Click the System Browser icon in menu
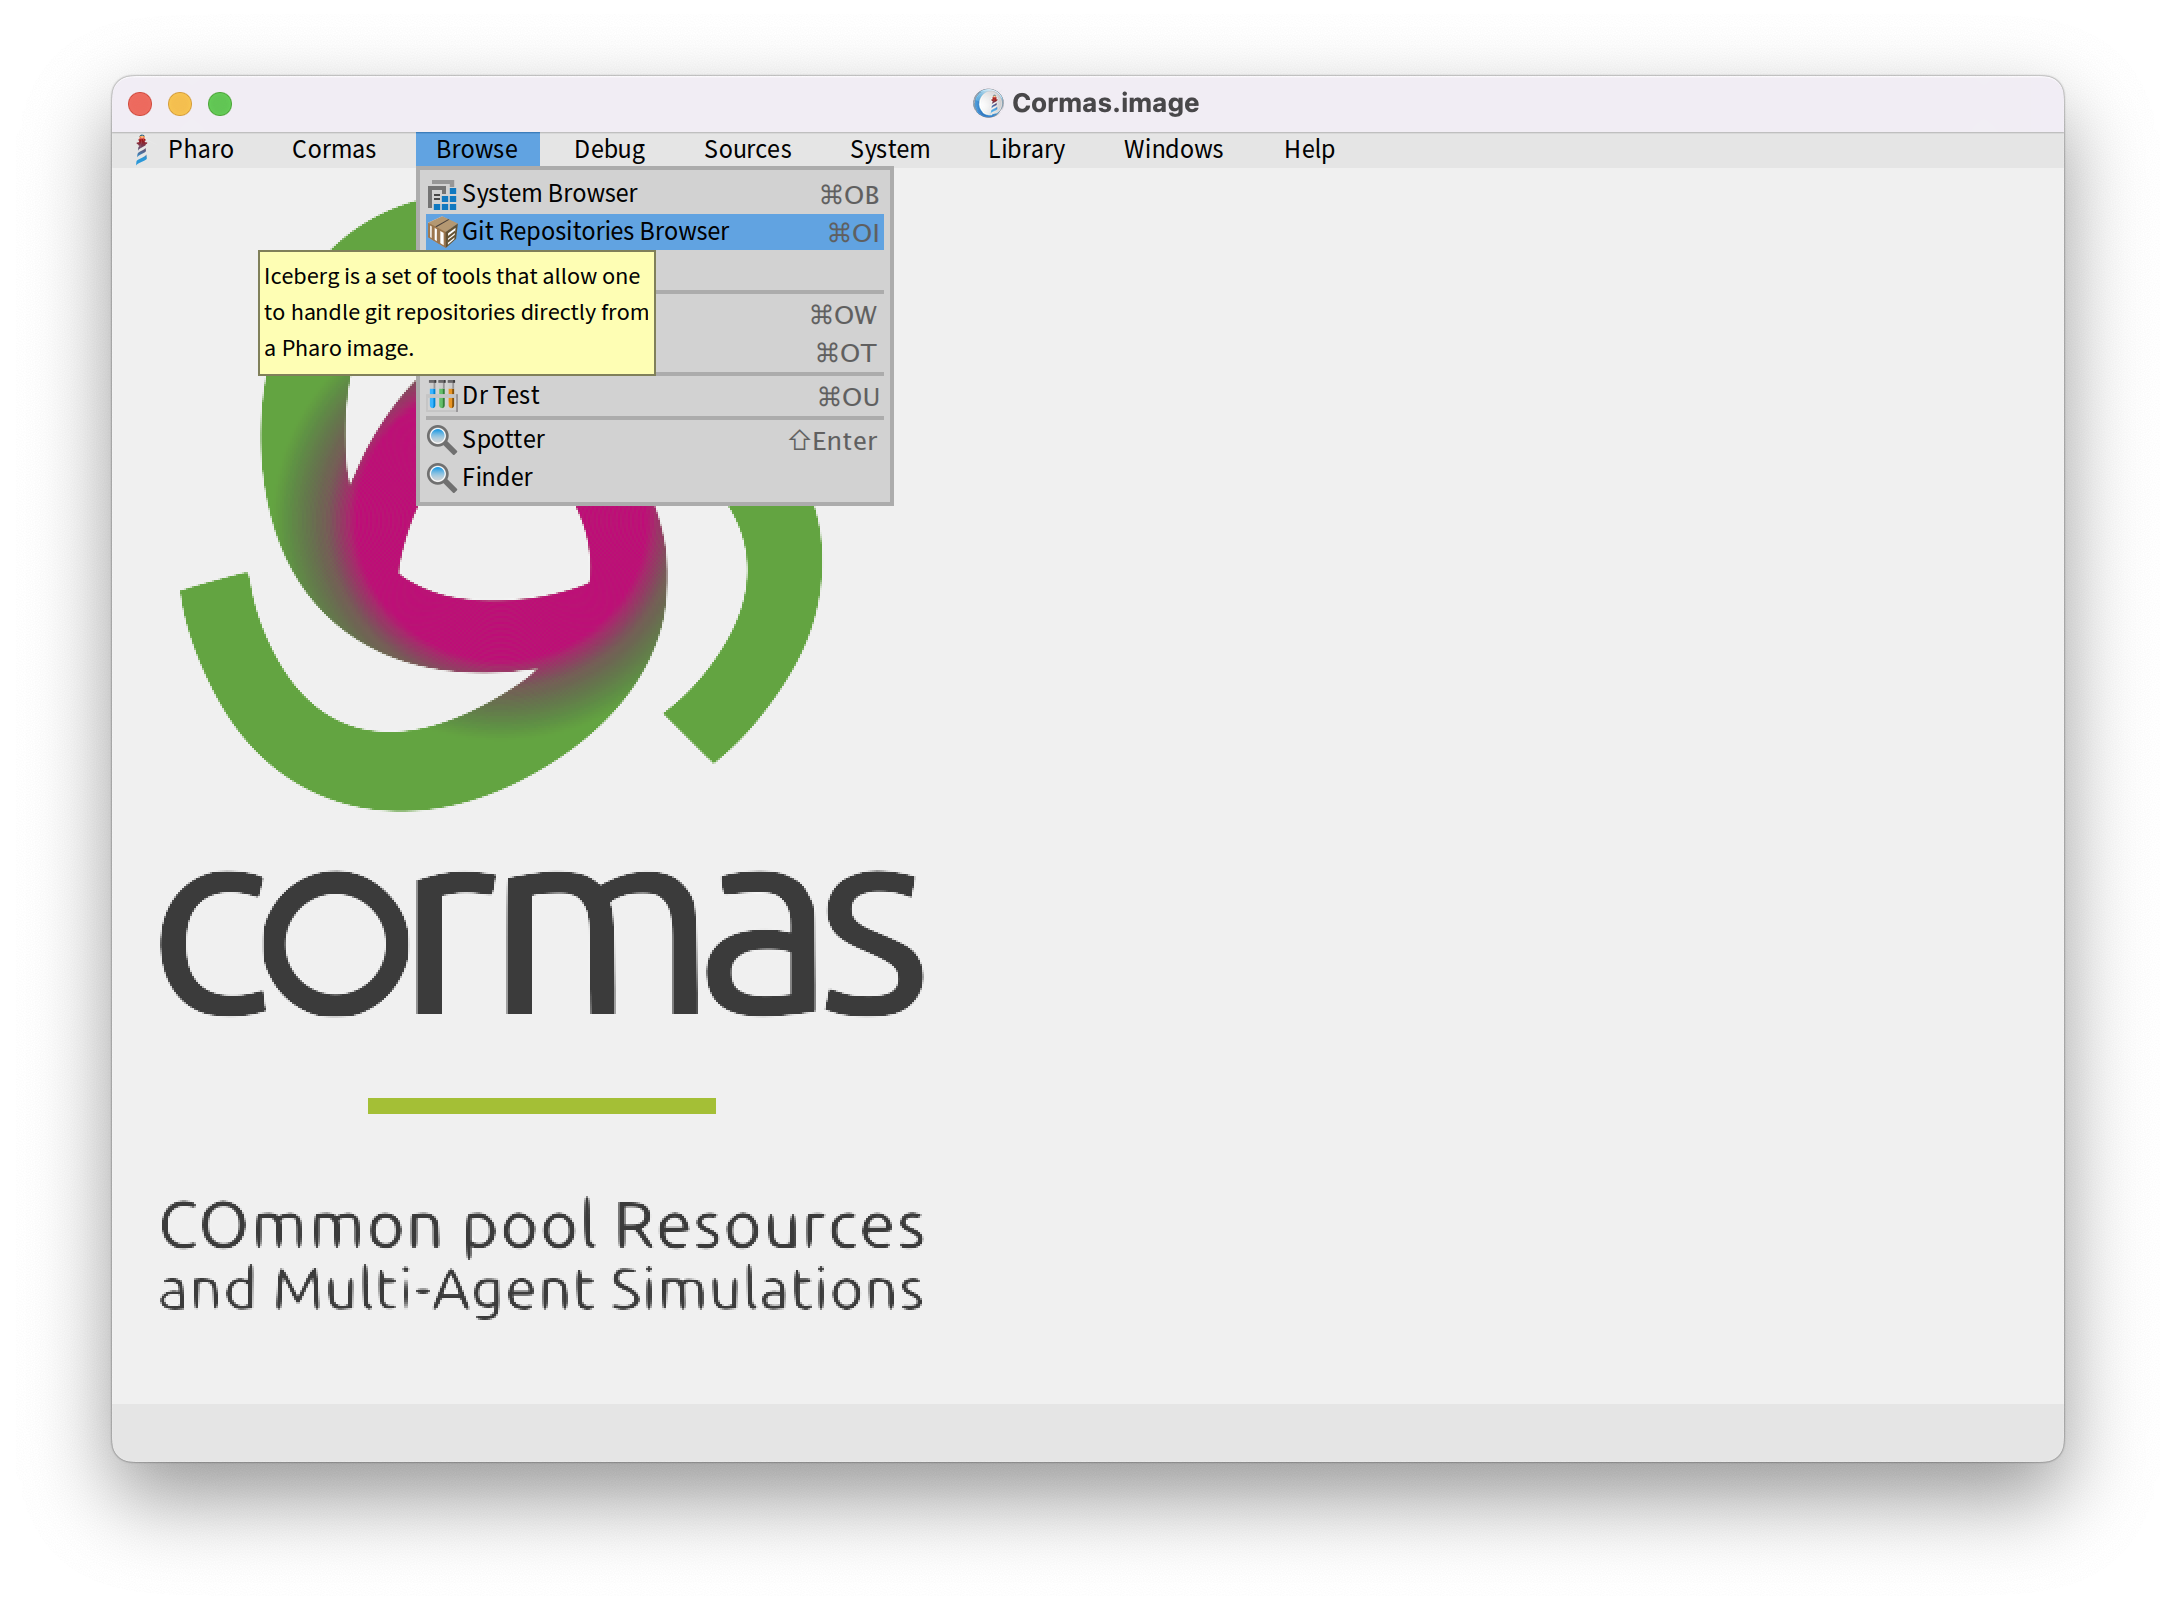This screenshot has height=1610, width=2176. (442, 195)
